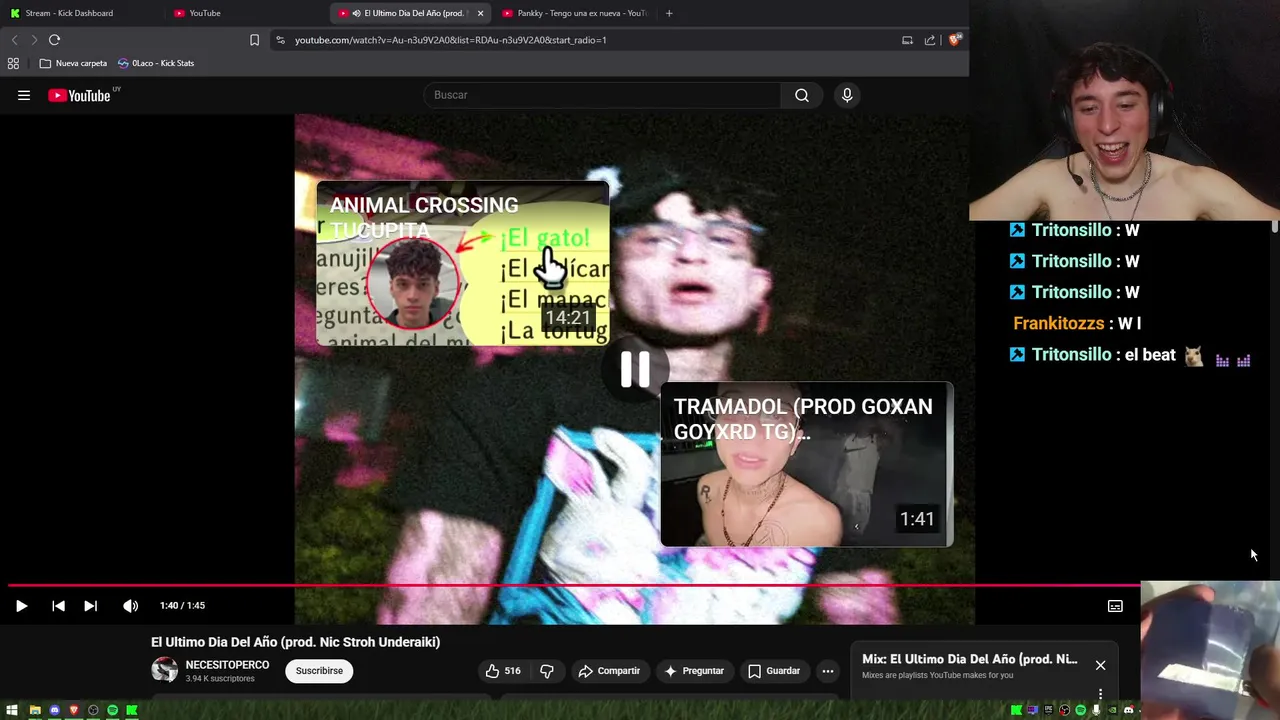The image size is (1280, 720).
Task: Open ANIMAL CROSSING TUCUPITA suggested video
Action: 462,263
